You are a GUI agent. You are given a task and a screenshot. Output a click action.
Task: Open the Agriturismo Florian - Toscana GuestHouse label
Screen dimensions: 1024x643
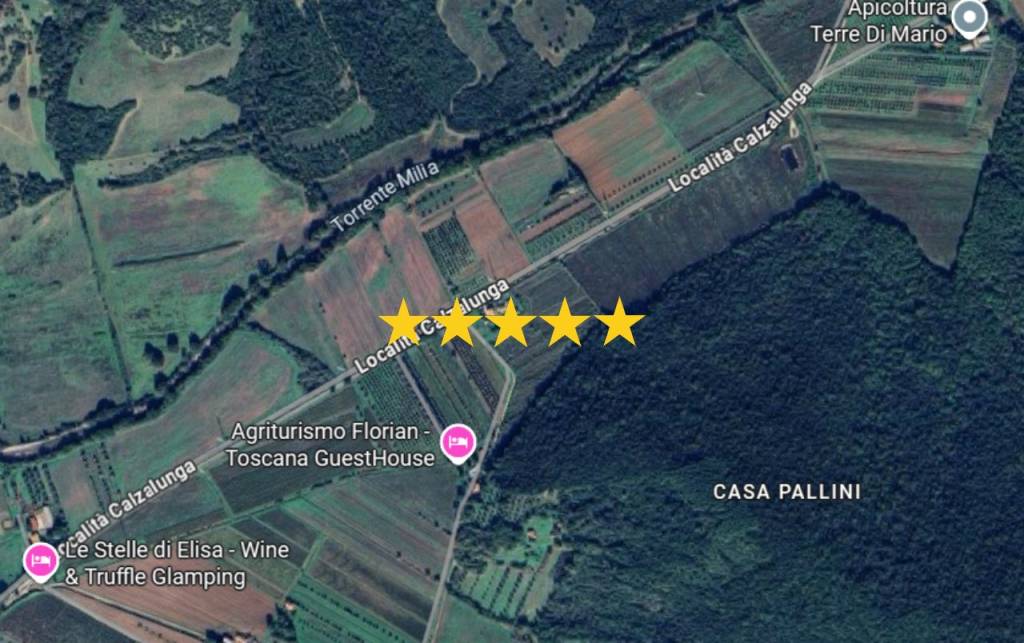tap(330, 445)
